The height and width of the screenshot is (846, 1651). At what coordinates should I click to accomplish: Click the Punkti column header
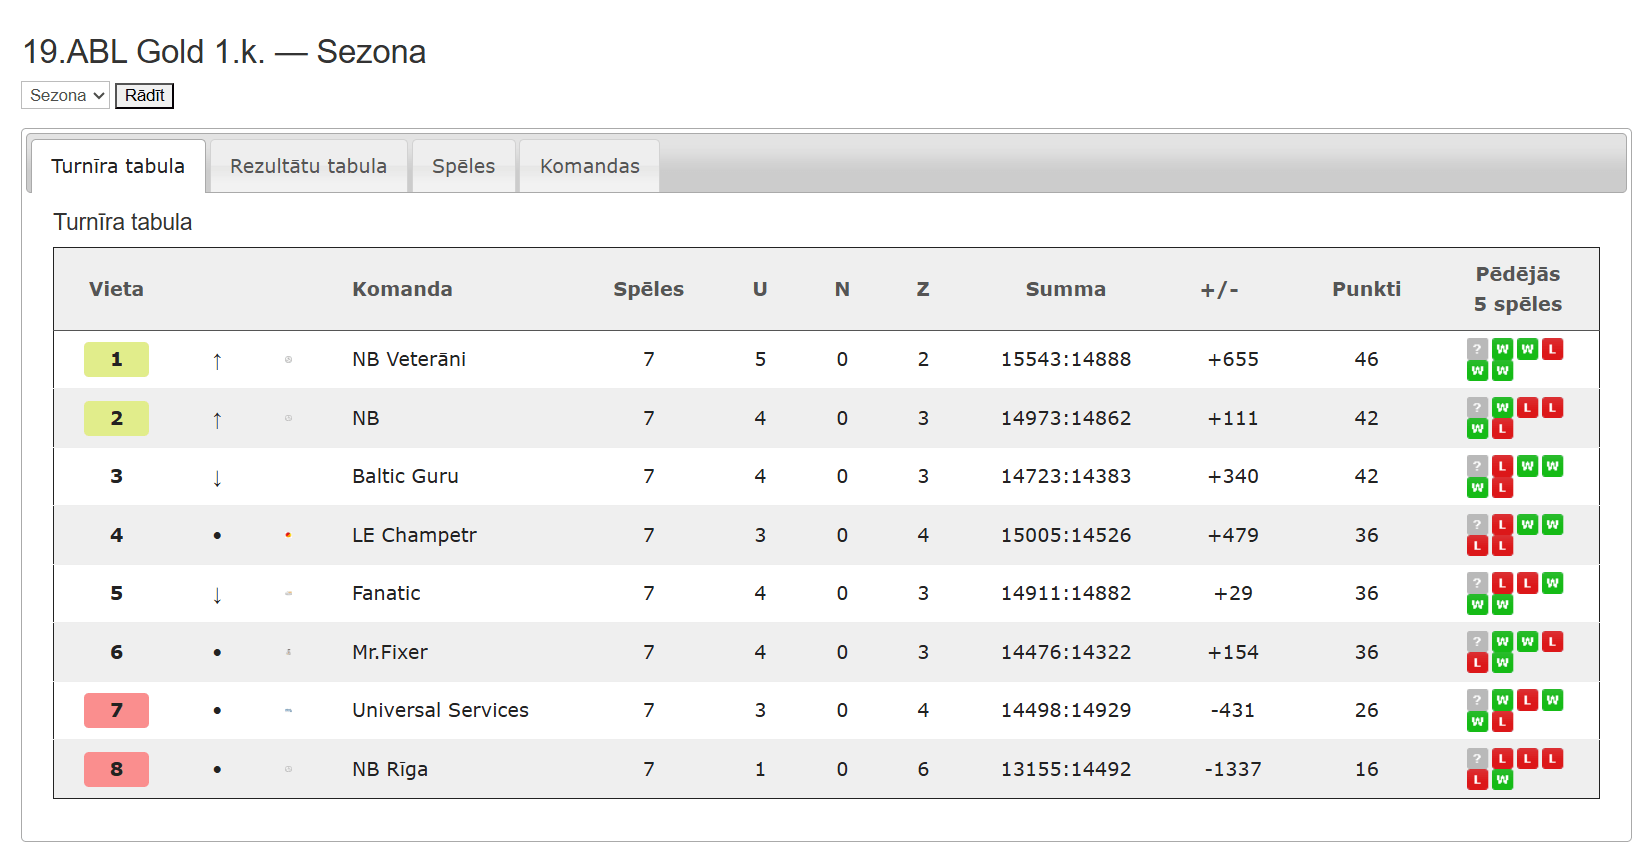[x=1366, y=289]
